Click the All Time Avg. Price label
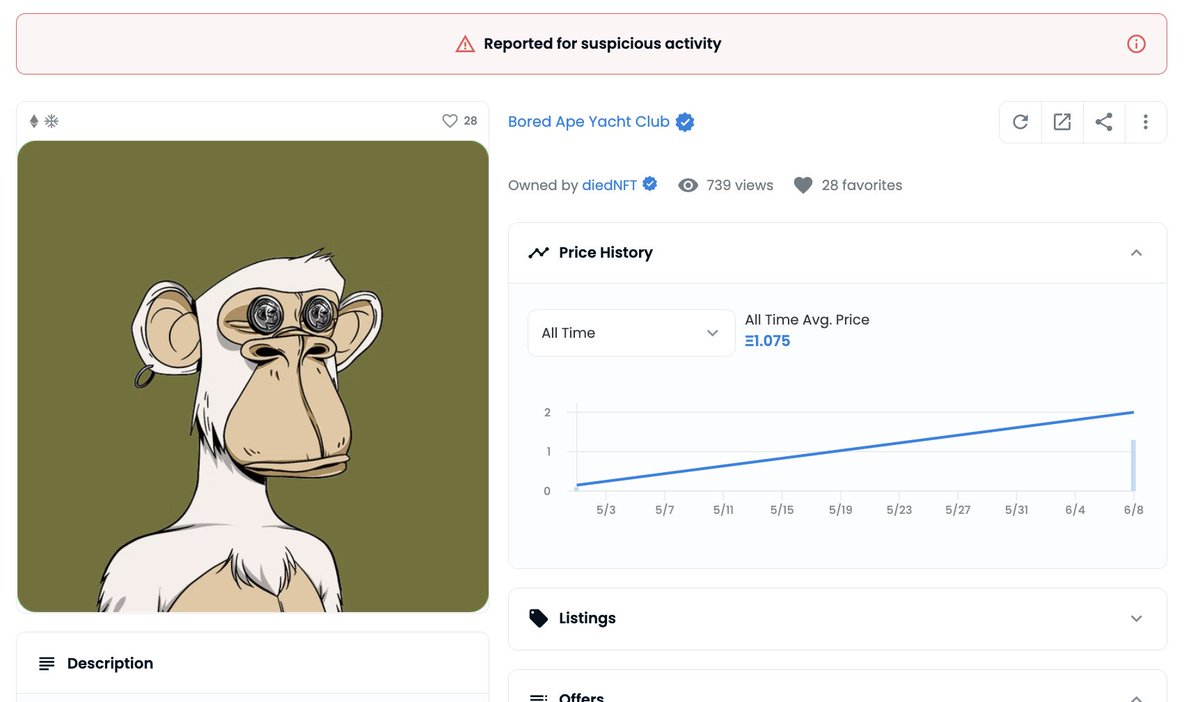The image size is (1200, 702). pos(807,320)
